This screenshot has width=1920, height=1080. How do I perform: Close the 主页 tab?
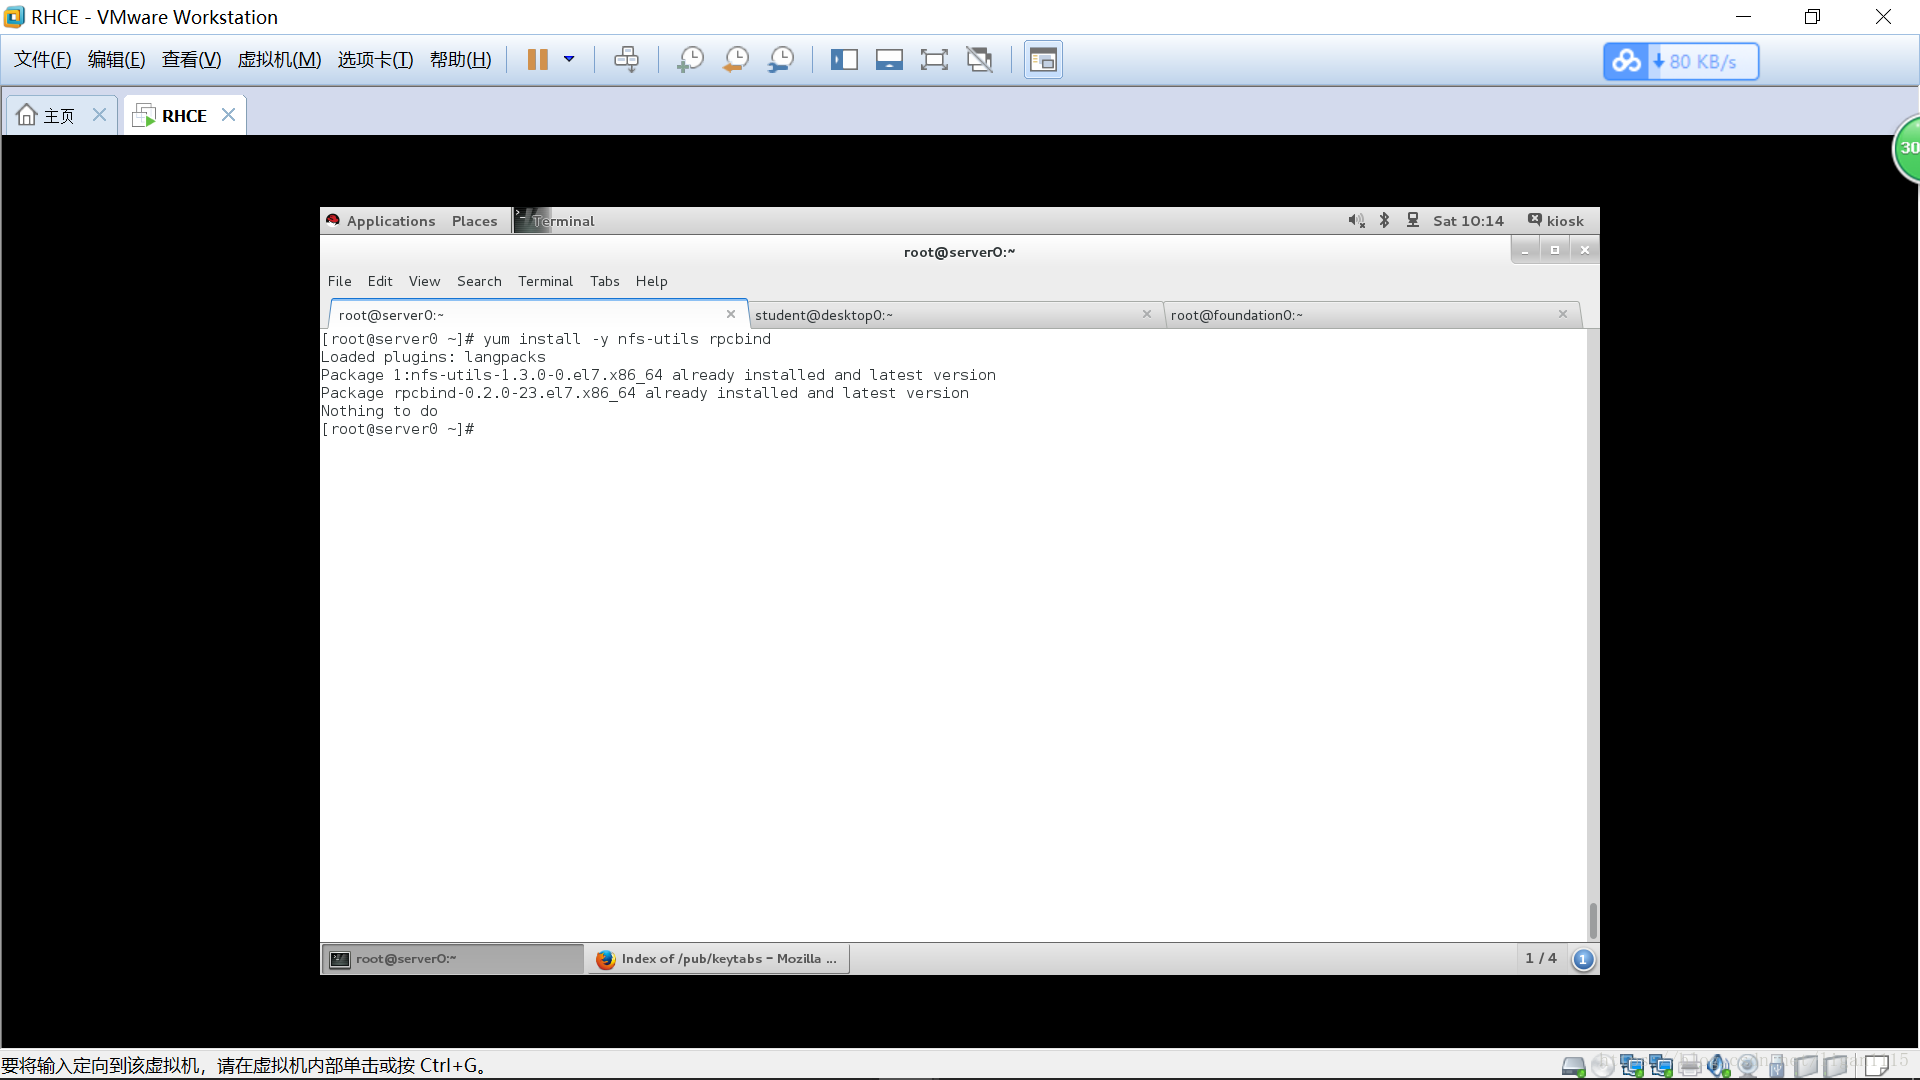tap(99, 115)
